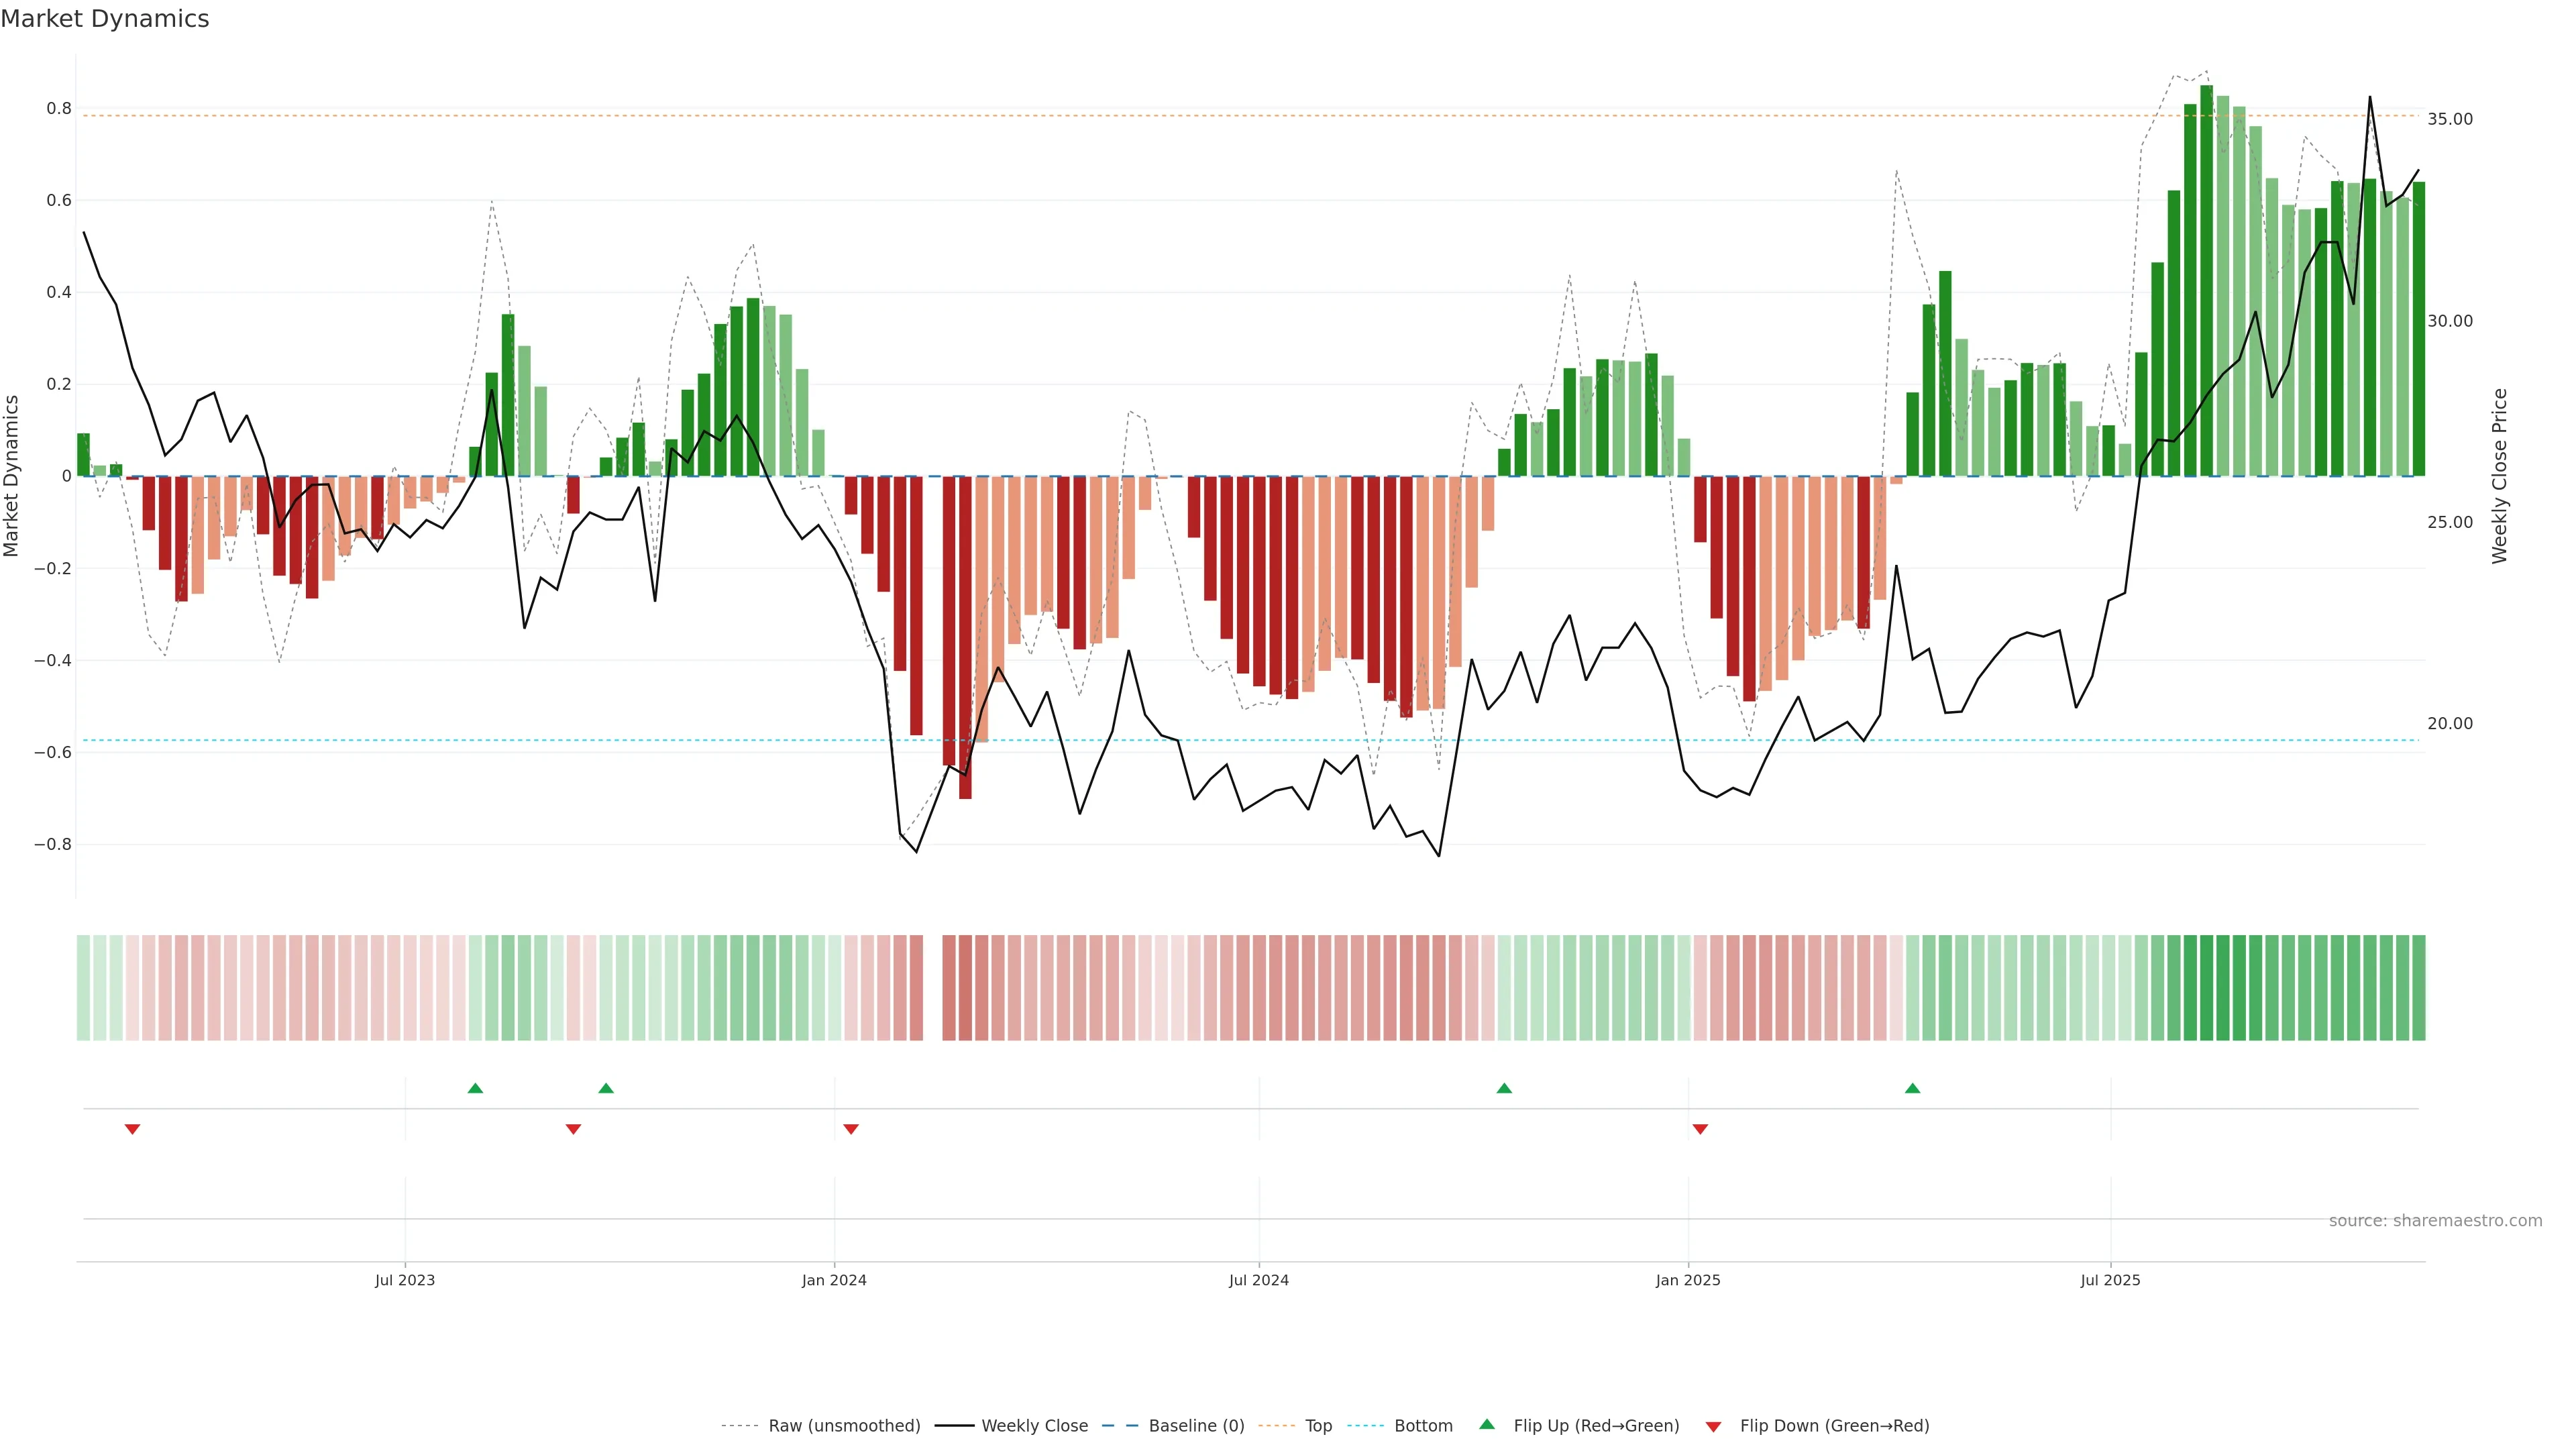Screen dimensions: 2576x1449
Task: Click the Market Dynamics chart title
Action: [x=105, y=19]
